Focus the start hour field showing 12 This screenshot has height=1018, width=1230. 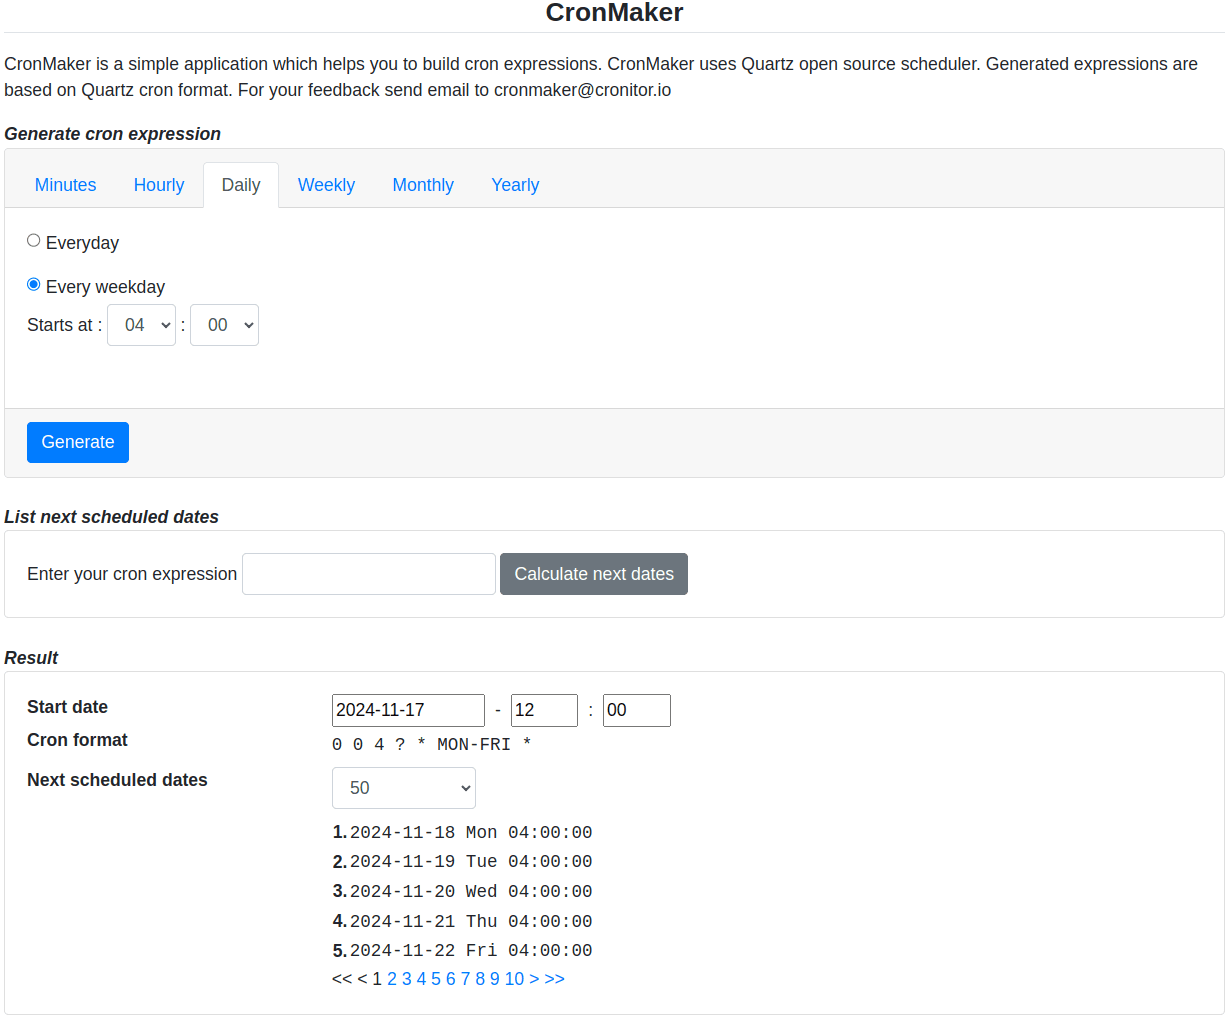[544, 710]
